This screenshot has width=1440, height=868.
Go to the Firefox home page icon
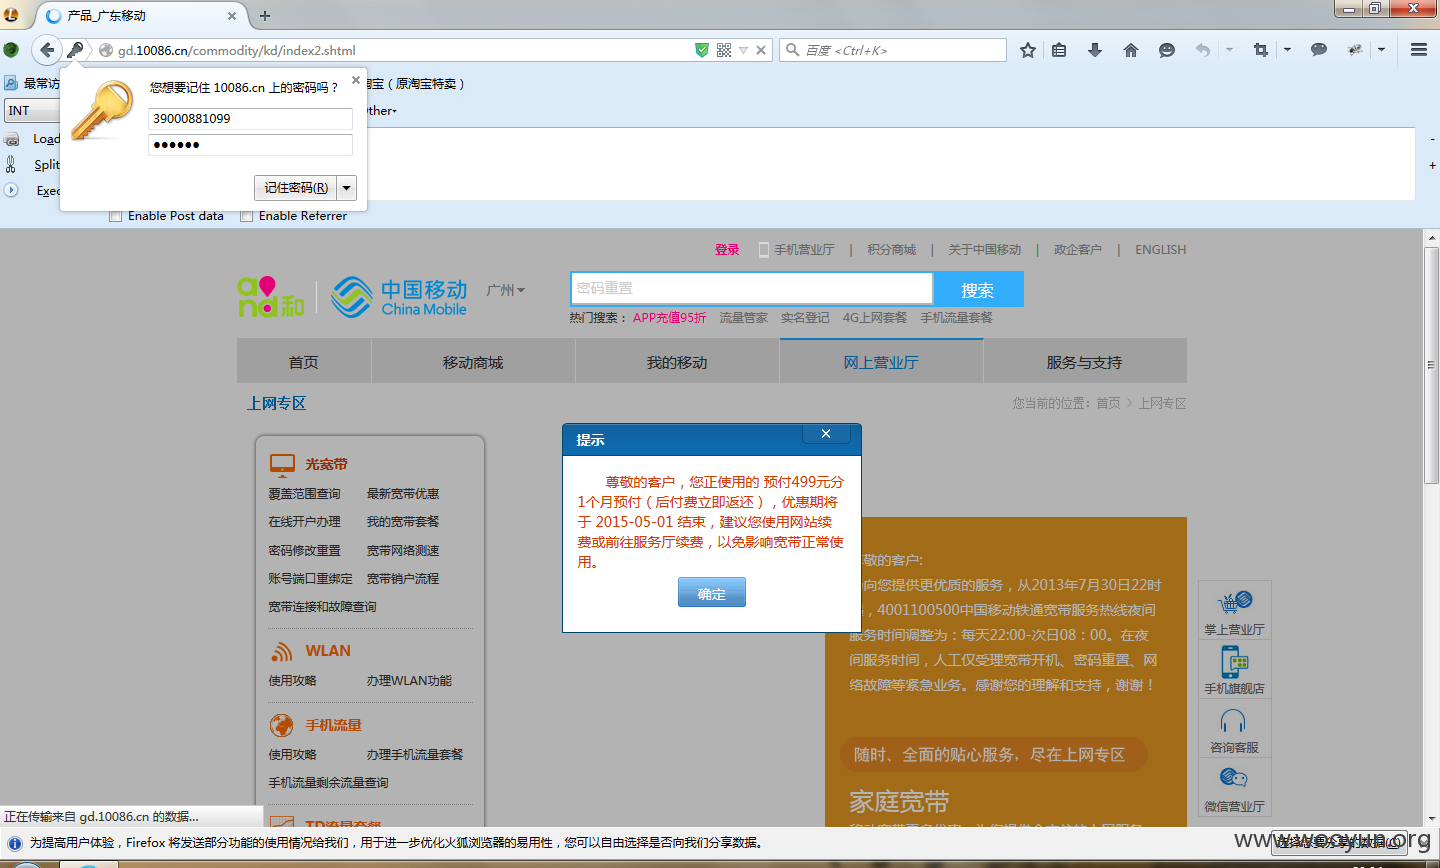point(1131,50)
